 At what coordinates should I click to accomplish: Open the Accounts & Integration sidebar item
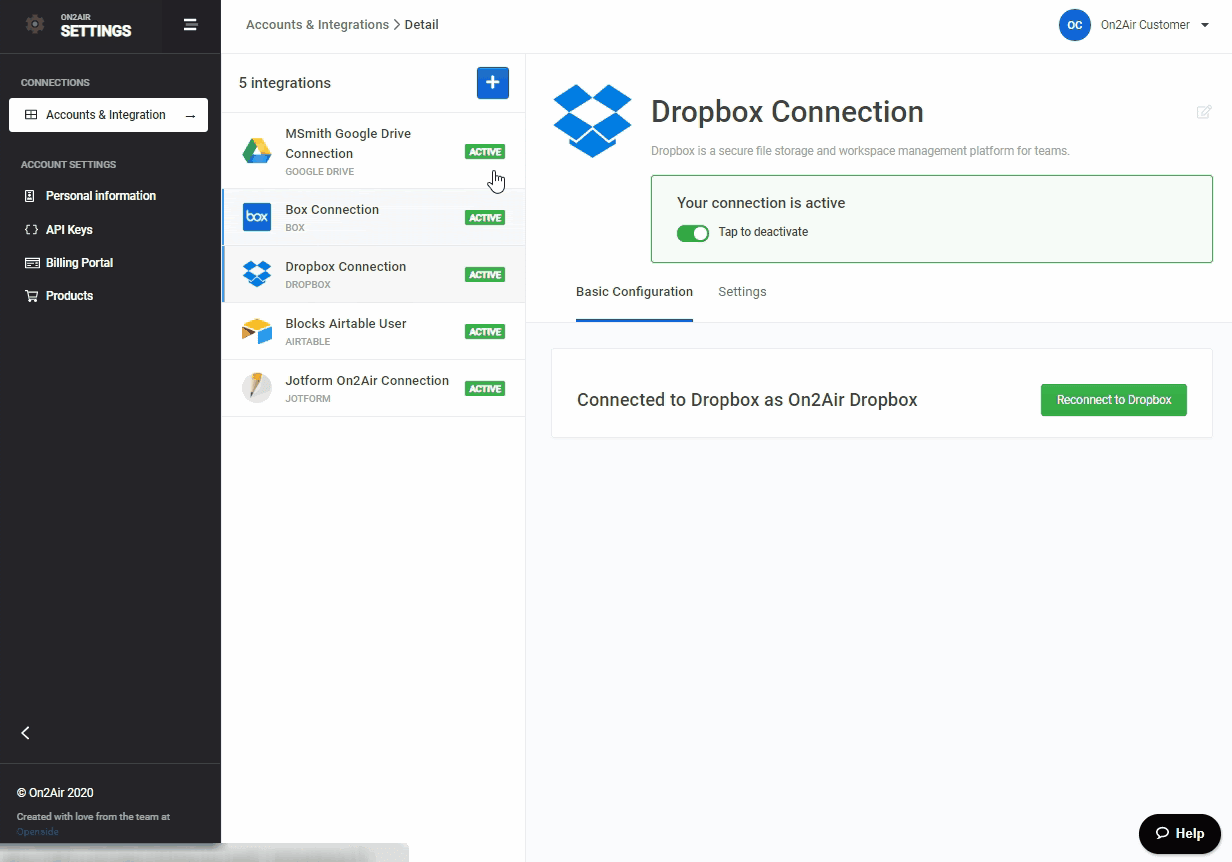click(x=108, y=115)
